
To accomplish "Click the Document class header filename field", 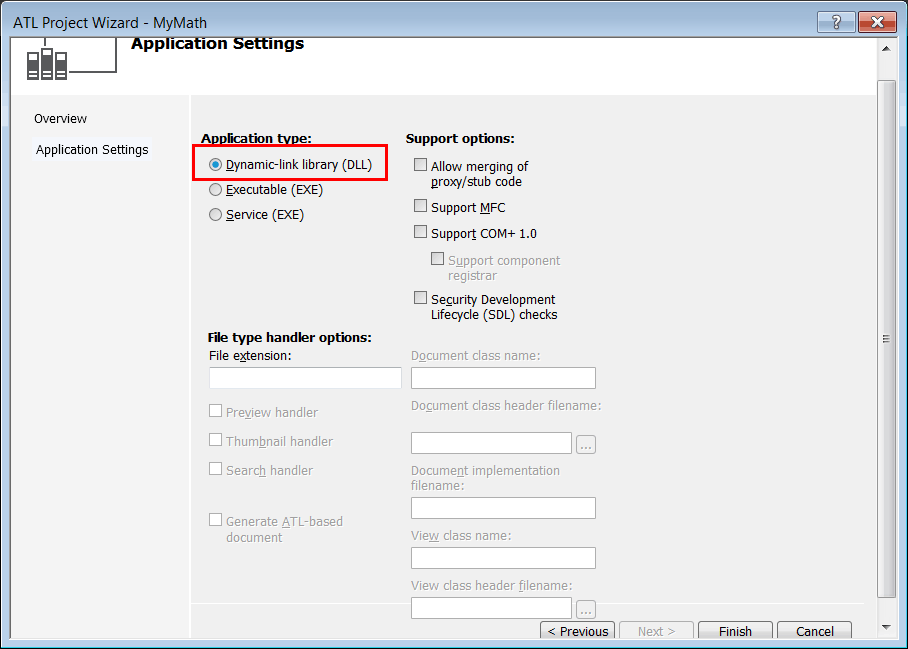I will pyautogui.click(x=491, y=443).
